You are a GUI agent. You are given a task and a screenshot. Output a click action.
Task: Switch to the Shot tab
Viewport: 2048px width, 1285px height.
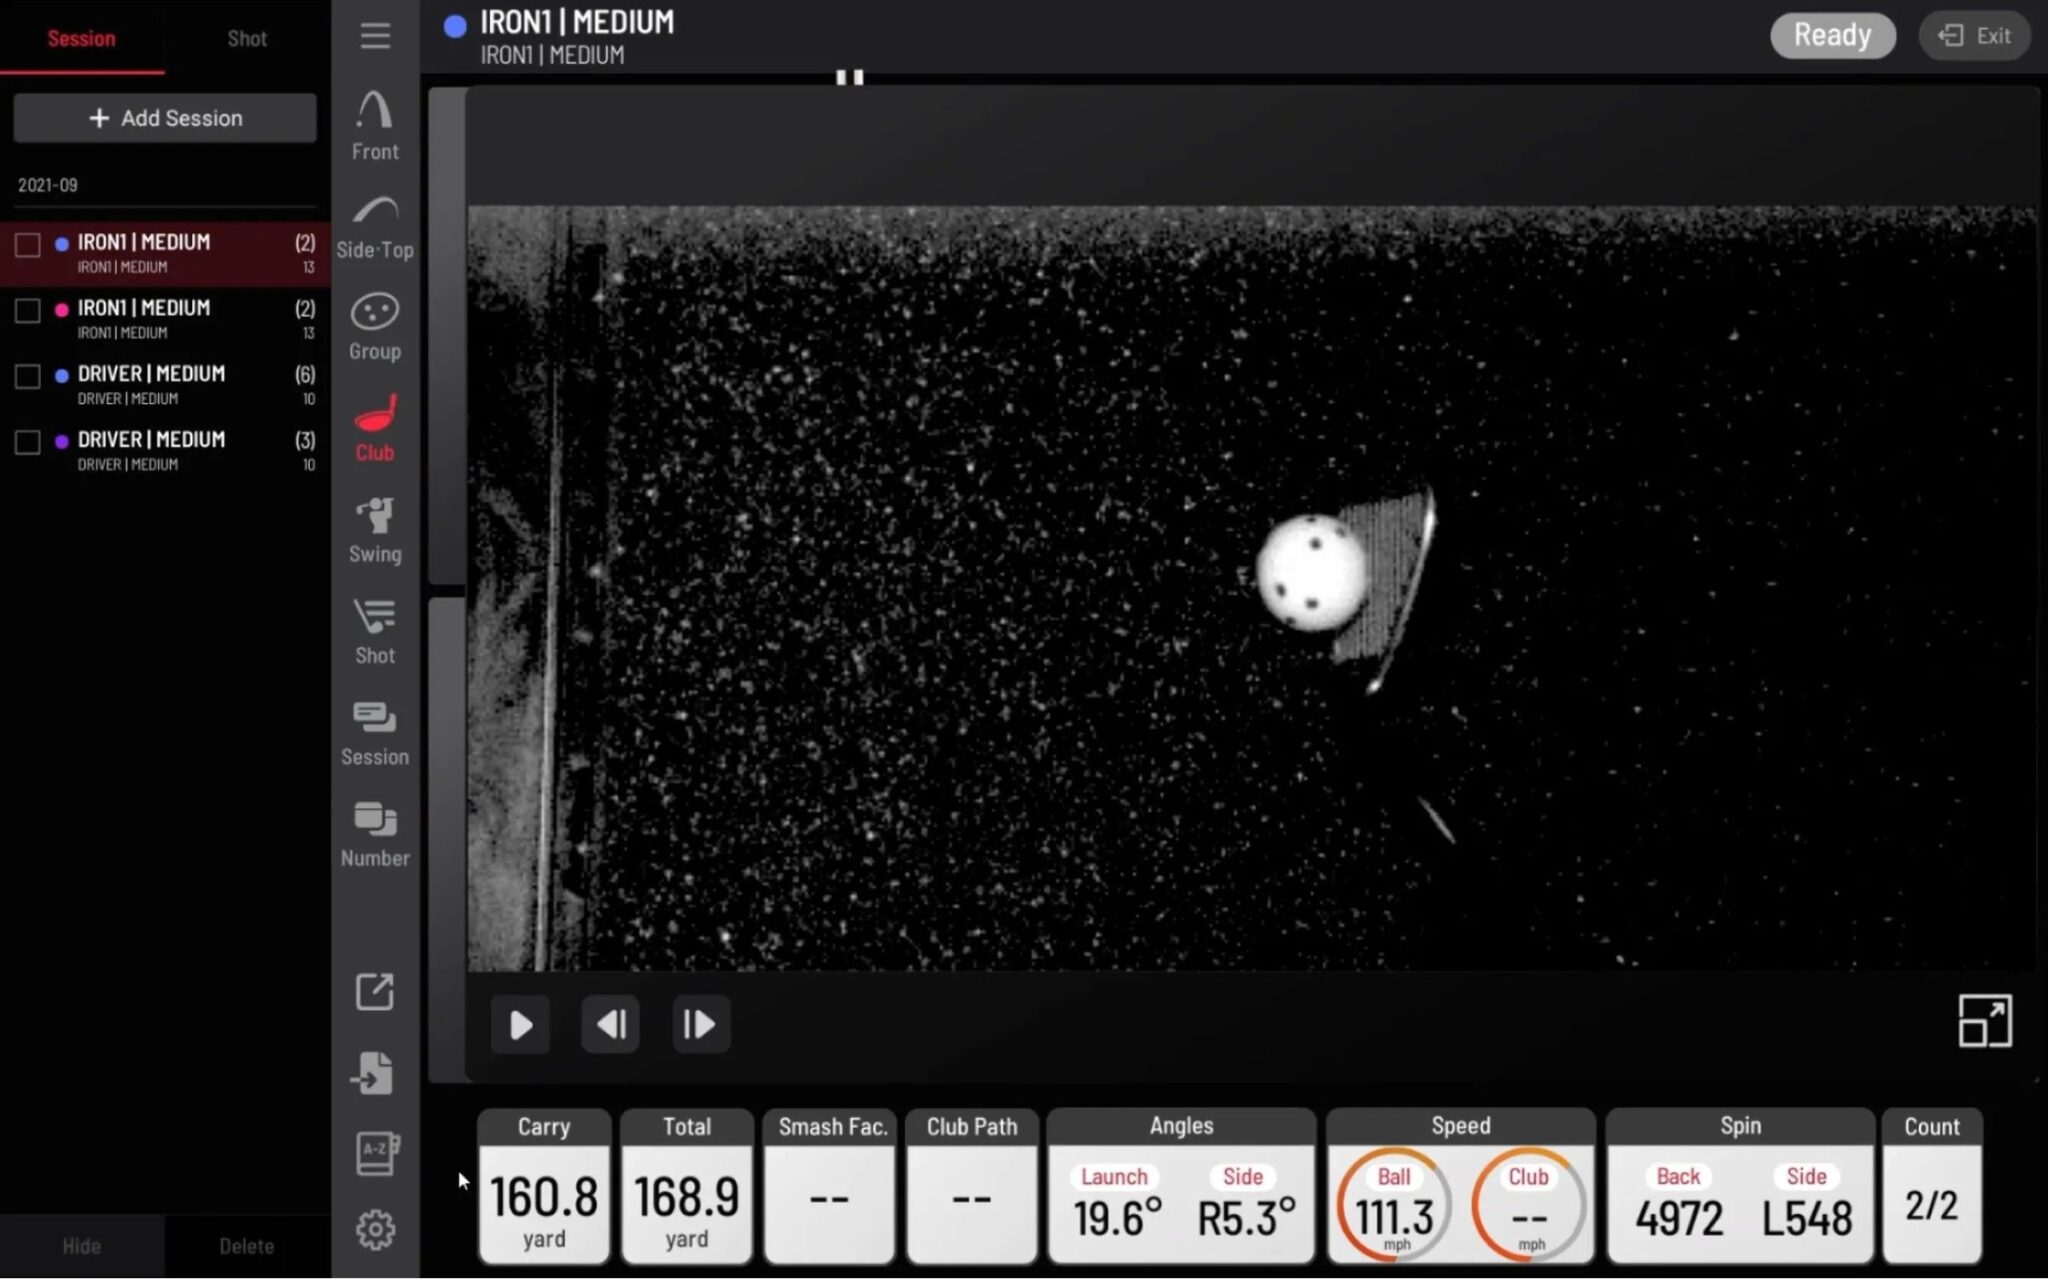246,38
